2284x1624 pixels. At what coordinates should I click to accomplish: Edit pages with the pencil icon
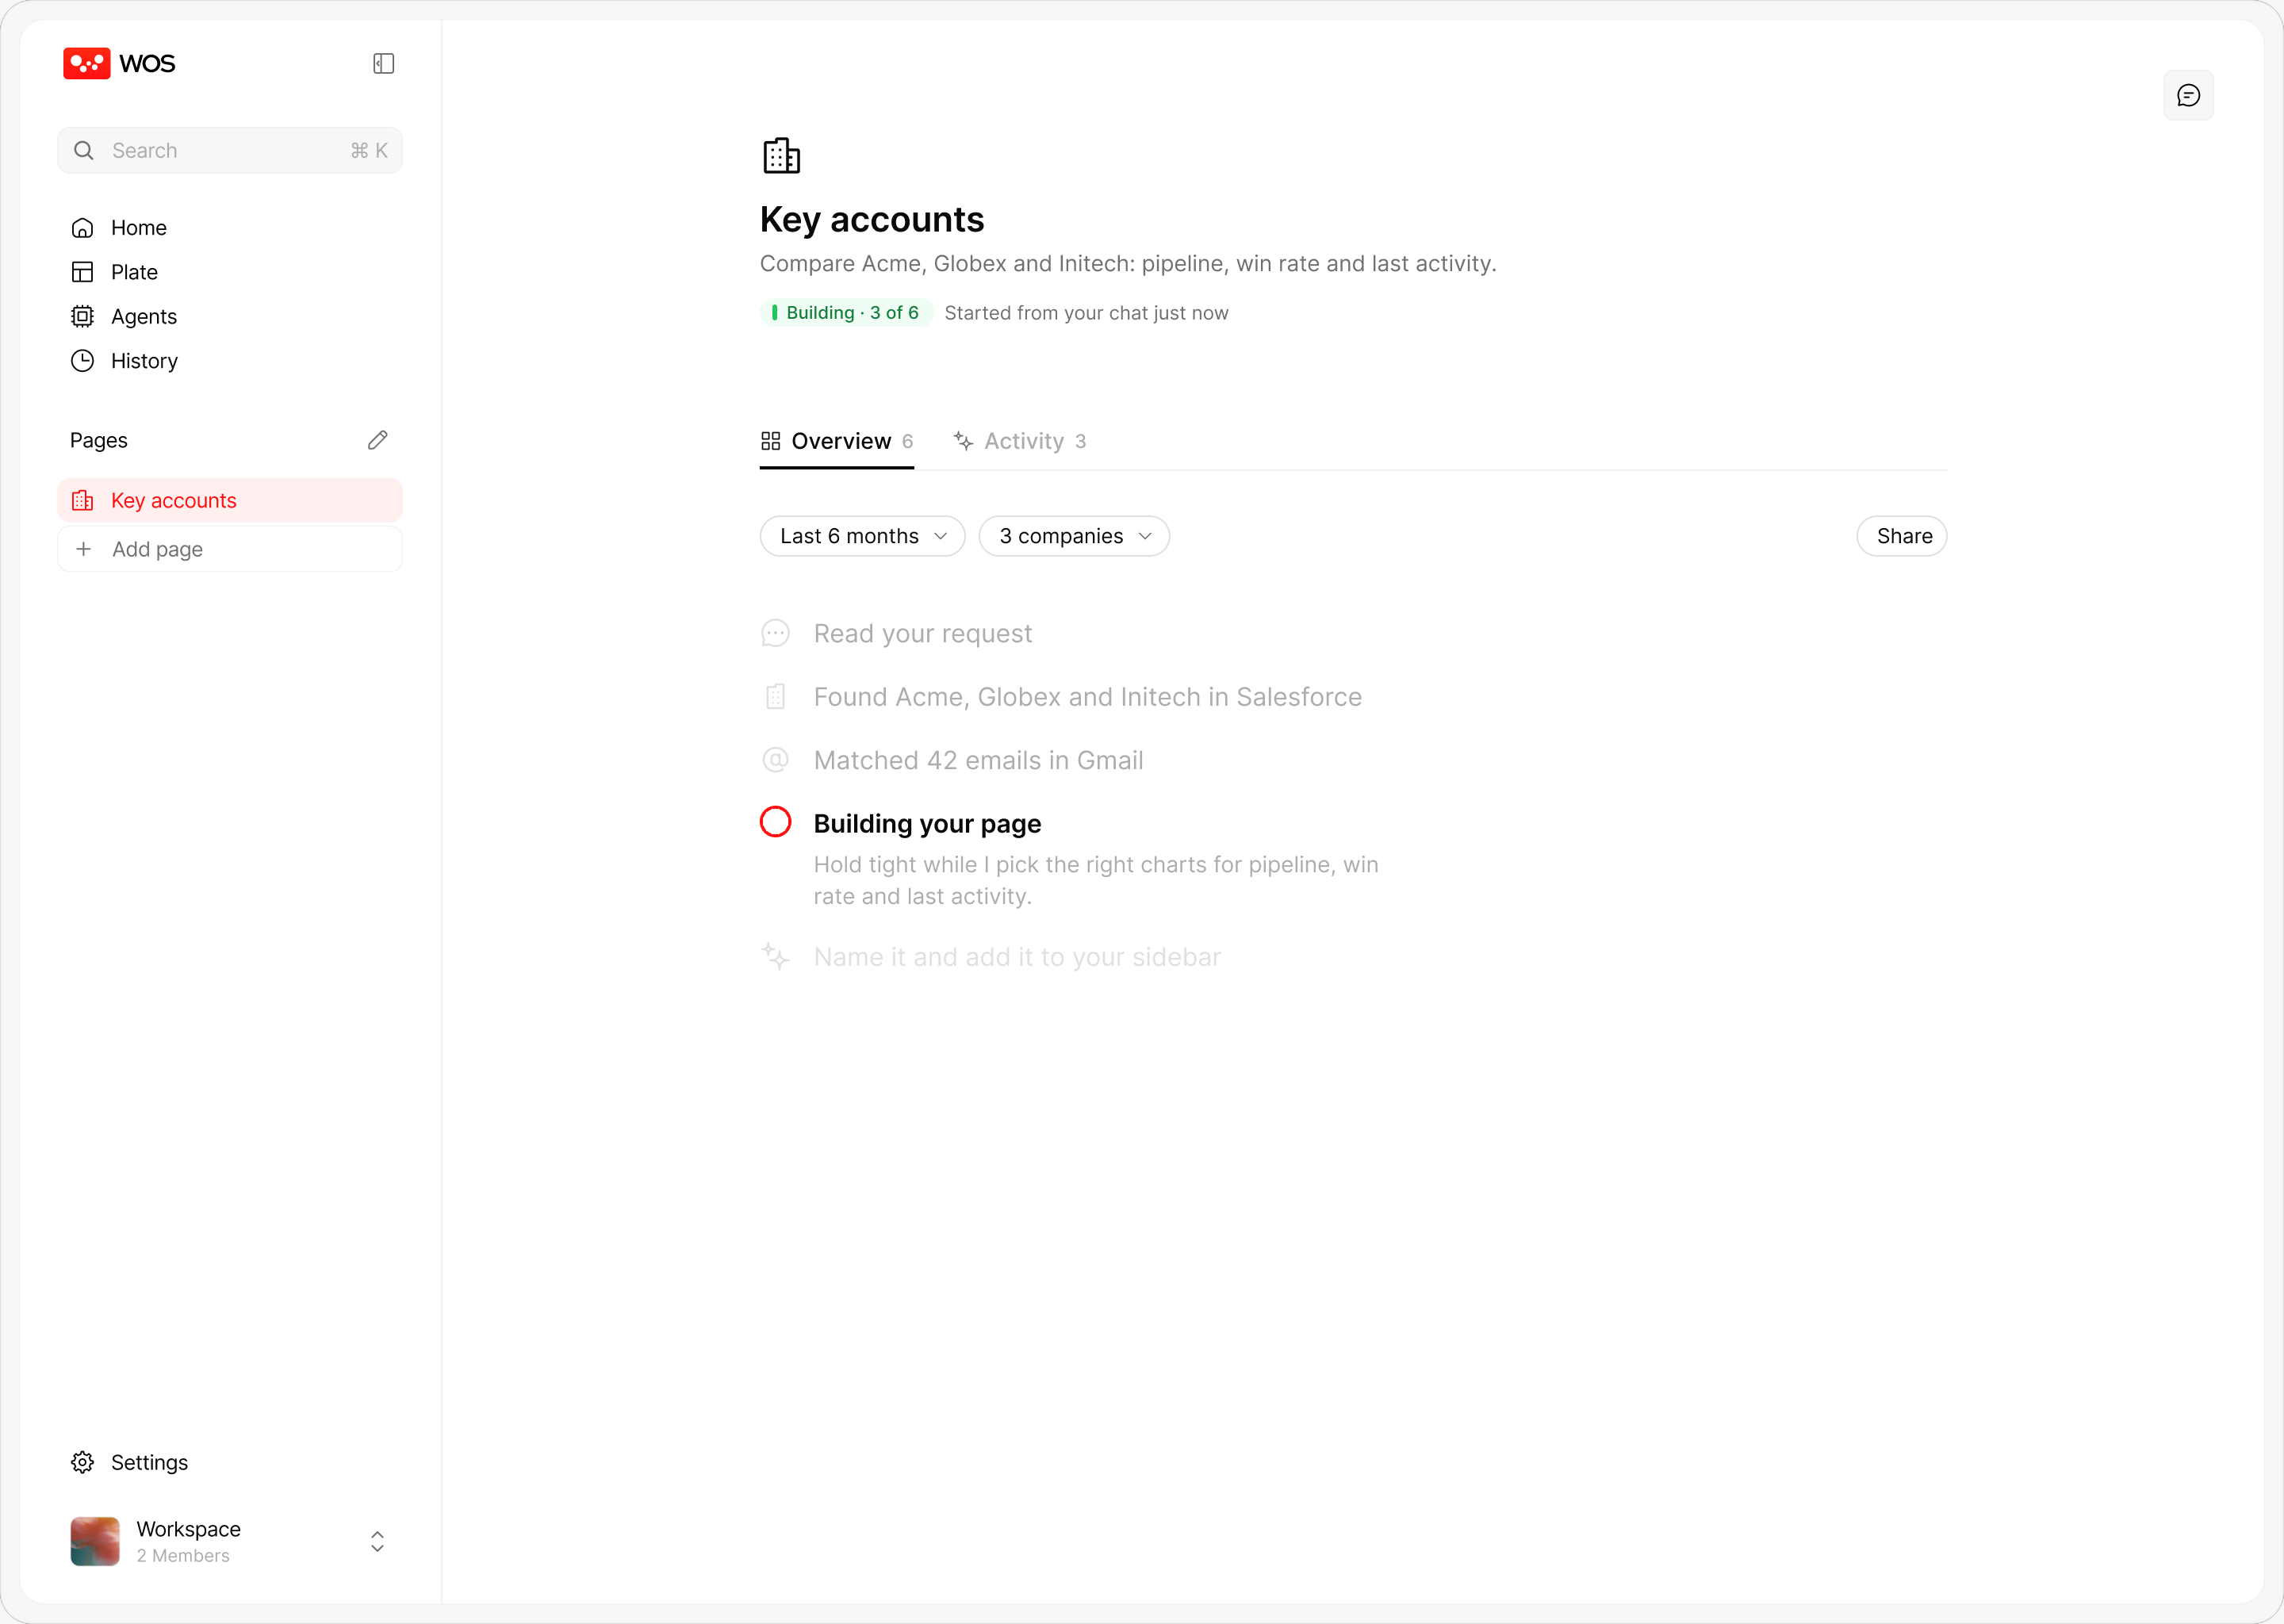click(377, 440)
